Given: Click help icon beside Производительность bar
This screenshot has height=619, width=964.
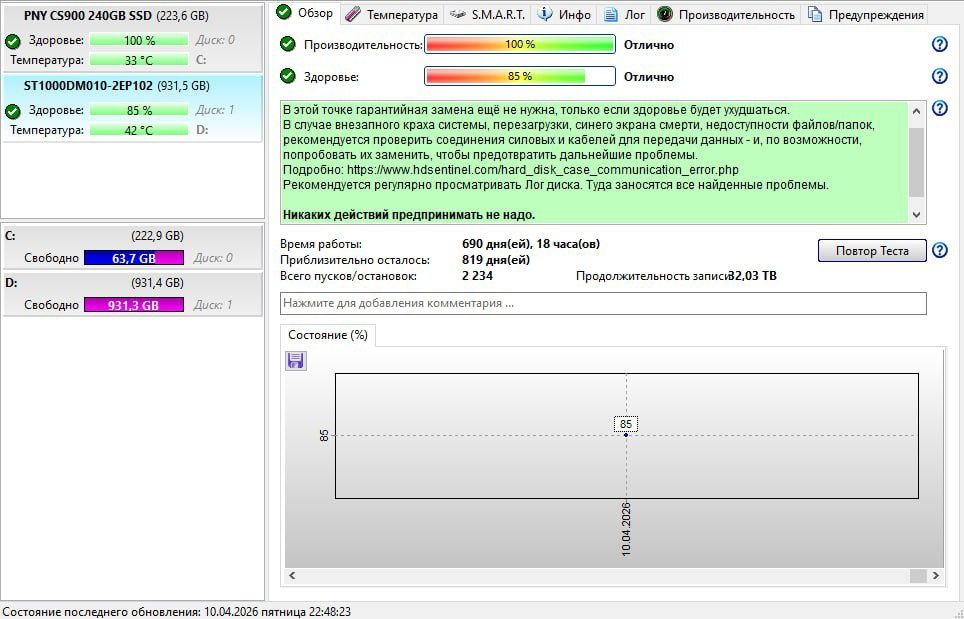Looking at the screenshot, I should click(x=939, y=44).
